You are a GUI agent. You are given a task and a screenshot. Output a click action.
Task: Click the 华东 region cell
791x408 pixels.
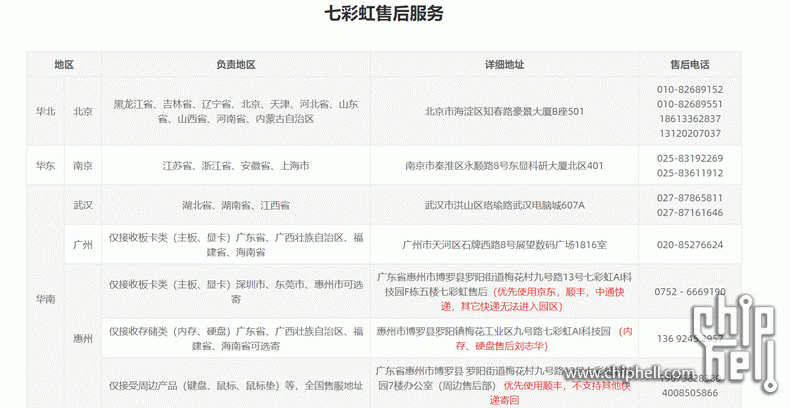(45, 165)
